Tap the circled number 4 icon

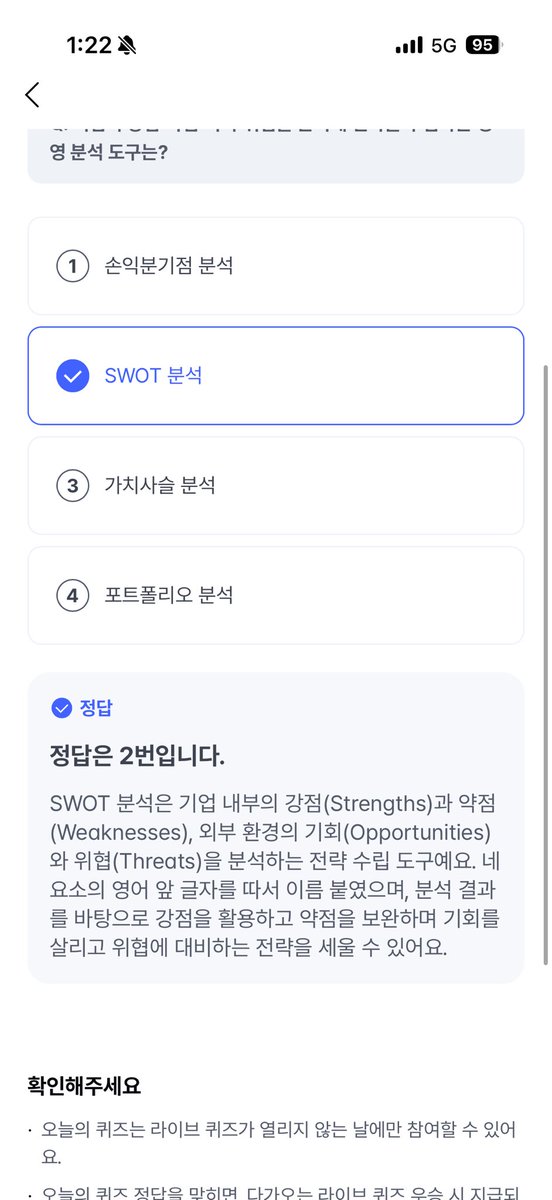pyautogui.click(x=73, y=596)
